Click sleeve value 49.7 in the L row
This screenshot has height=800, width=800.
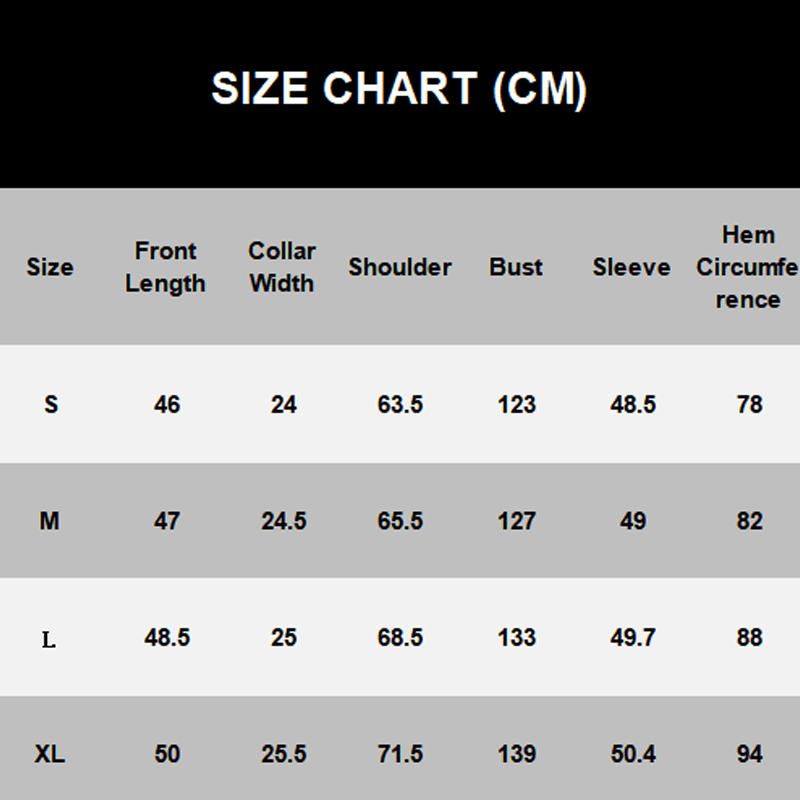pyautogui.click(x=633, y=637)
